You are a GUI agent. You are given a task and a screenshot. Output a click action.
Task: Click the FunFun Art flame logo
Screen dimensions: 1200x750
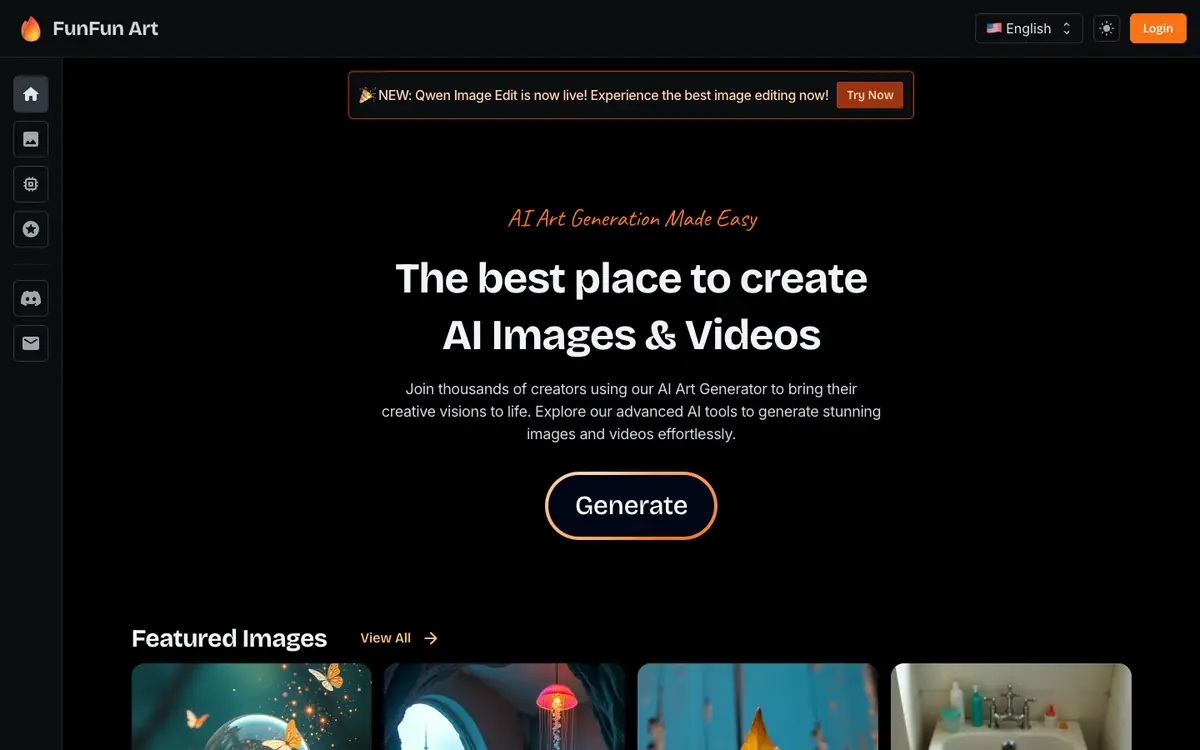pyautogui.click(x=31, y=28)
